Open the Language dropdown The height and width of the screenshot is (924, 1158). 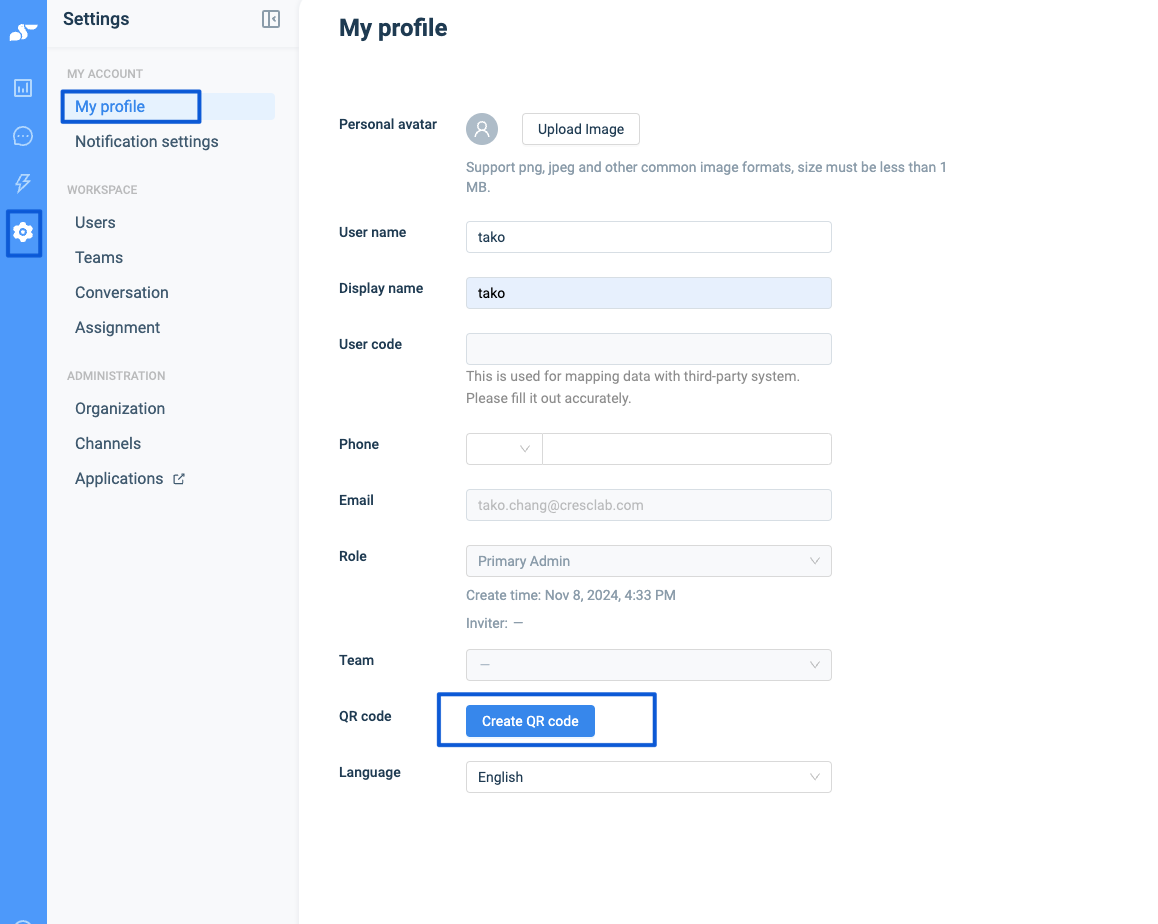point(648,777)
